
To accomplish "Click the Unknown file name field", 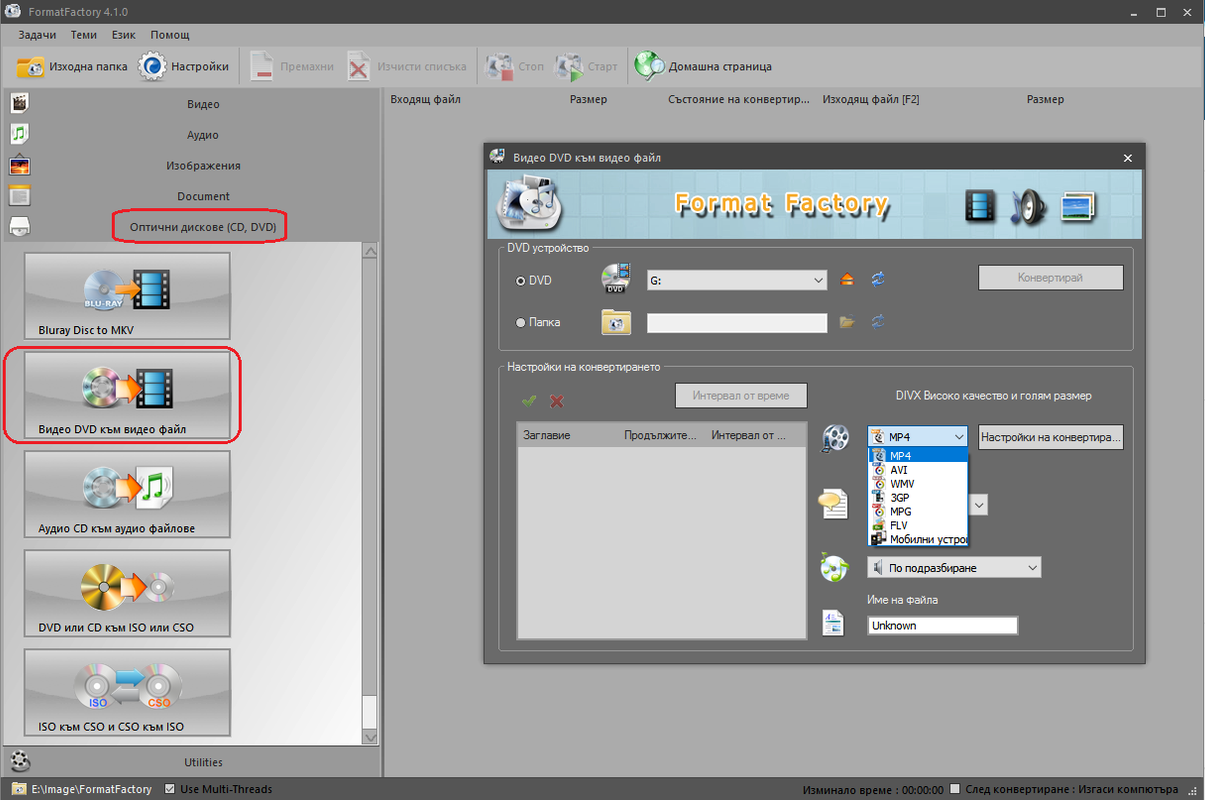I will pos(943,626).
